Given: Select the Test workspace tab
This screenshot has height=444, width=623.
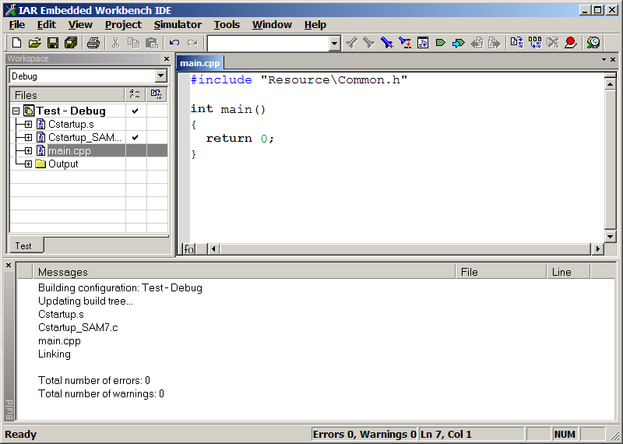Looking at the screenshot, I should click(x=23, y=246).
